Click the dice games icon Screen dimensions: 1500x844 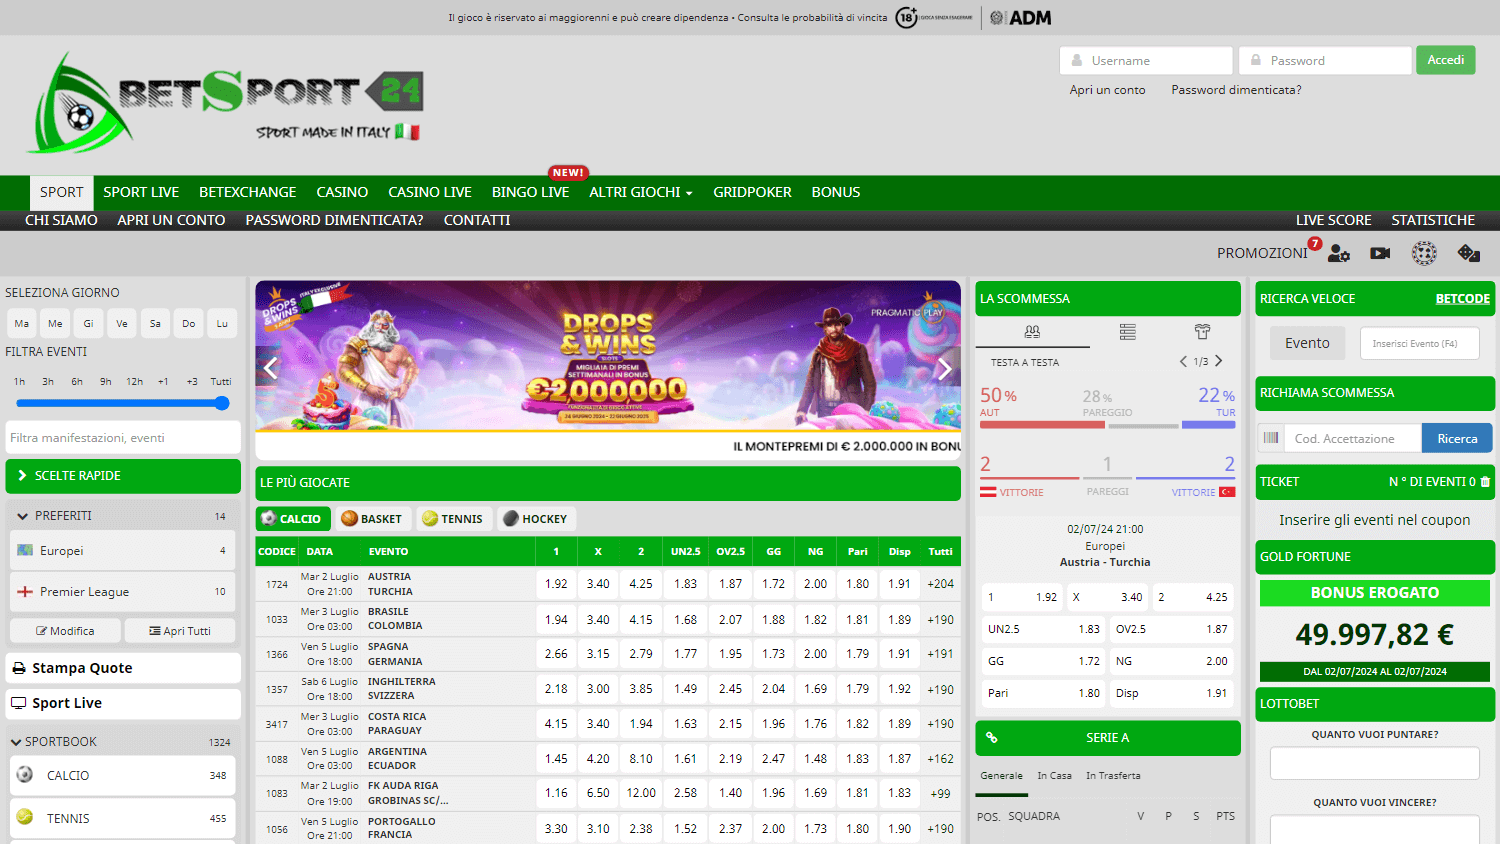click(1469, 254)
